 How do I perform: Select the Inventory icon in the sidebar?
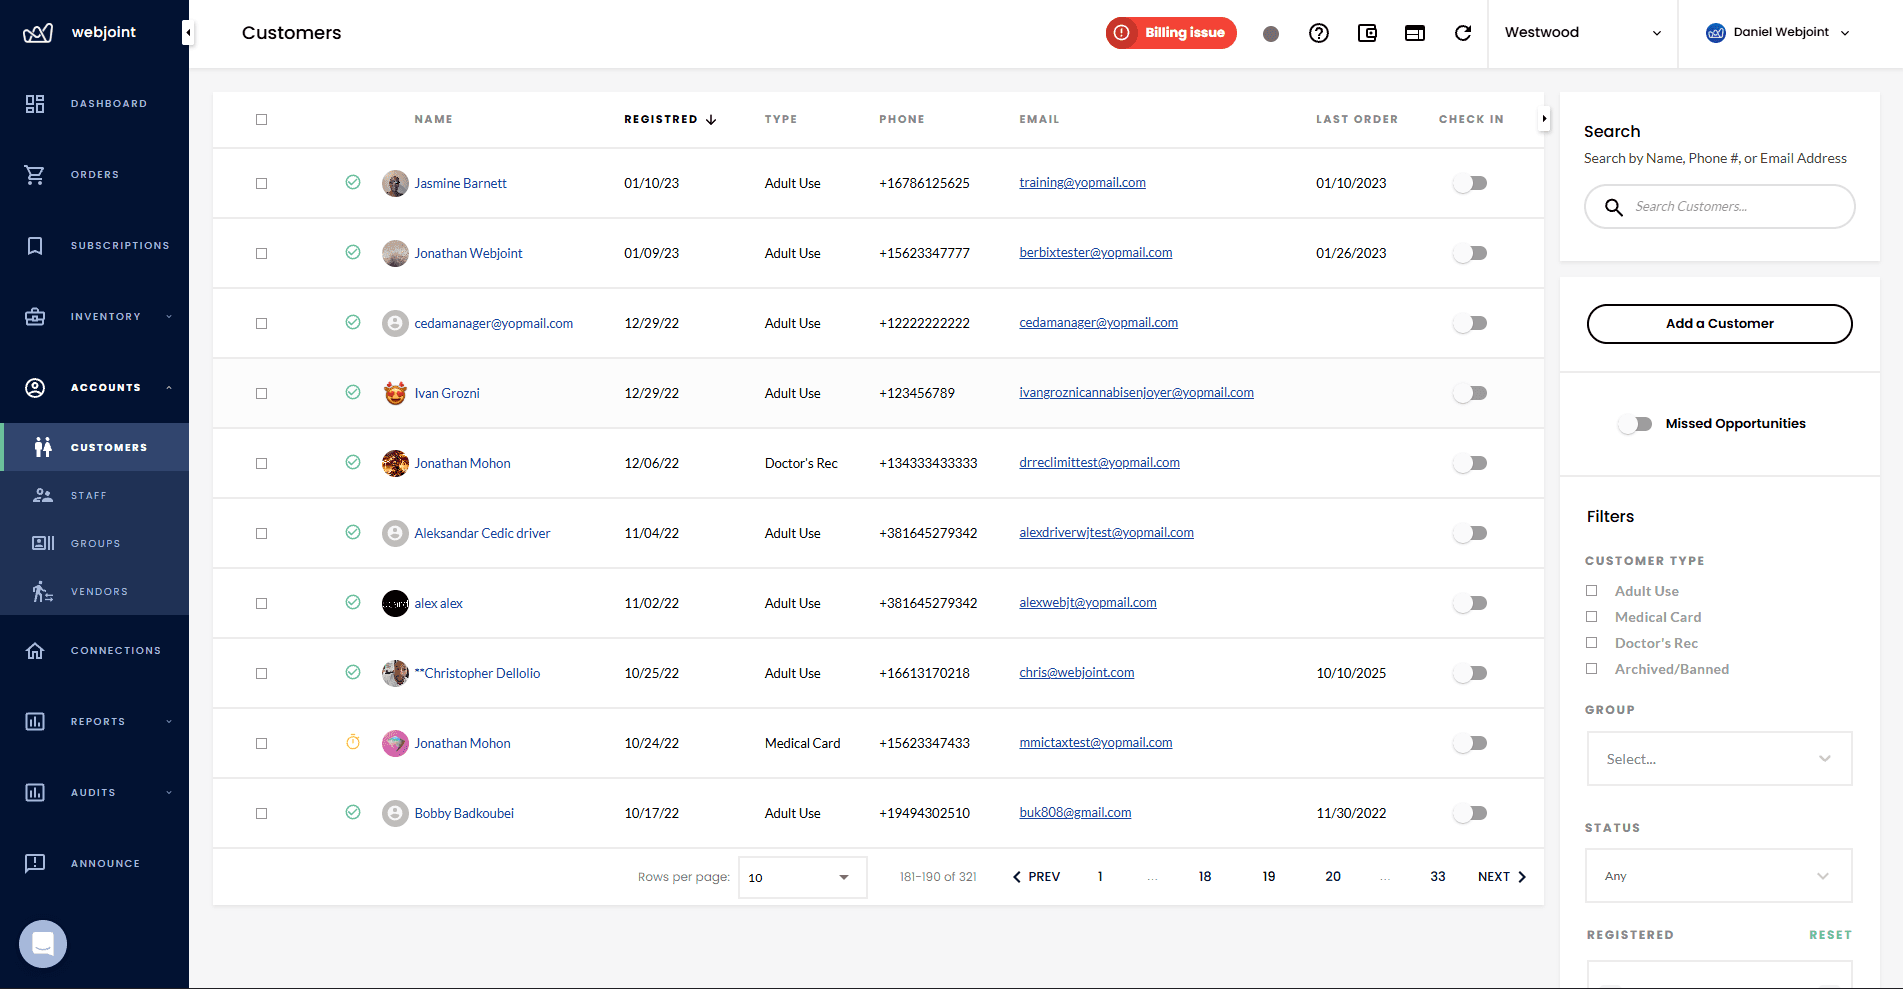(x=35, y=316)
